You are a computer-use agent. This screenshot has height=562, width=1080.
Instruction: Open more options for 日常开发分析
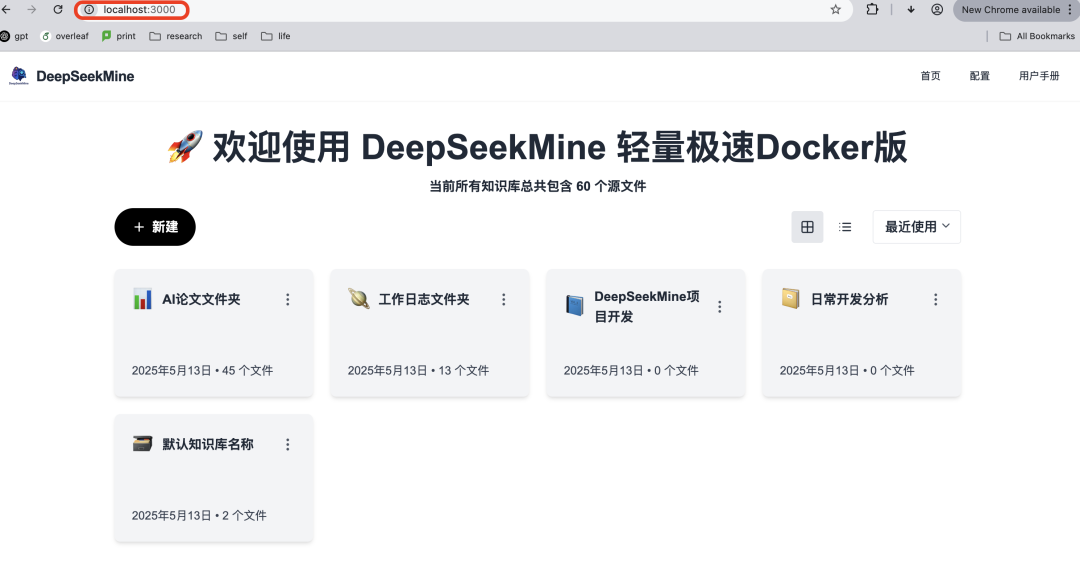click(x=935, y=300)
